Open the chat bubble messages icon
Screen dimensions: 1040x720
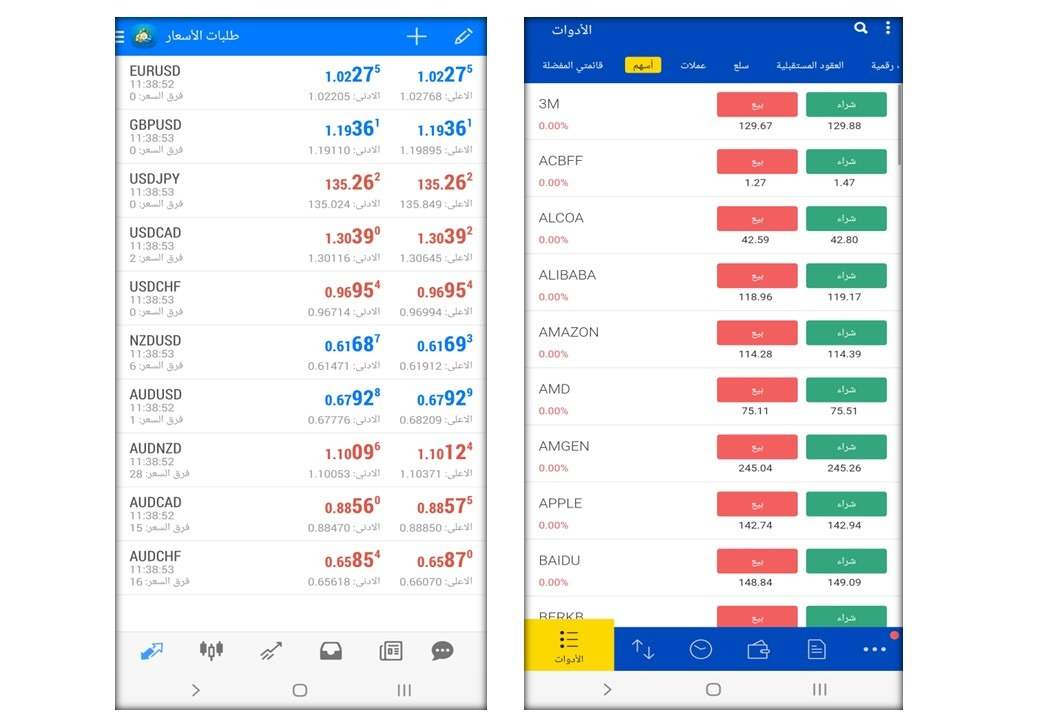tap(442, 651)
